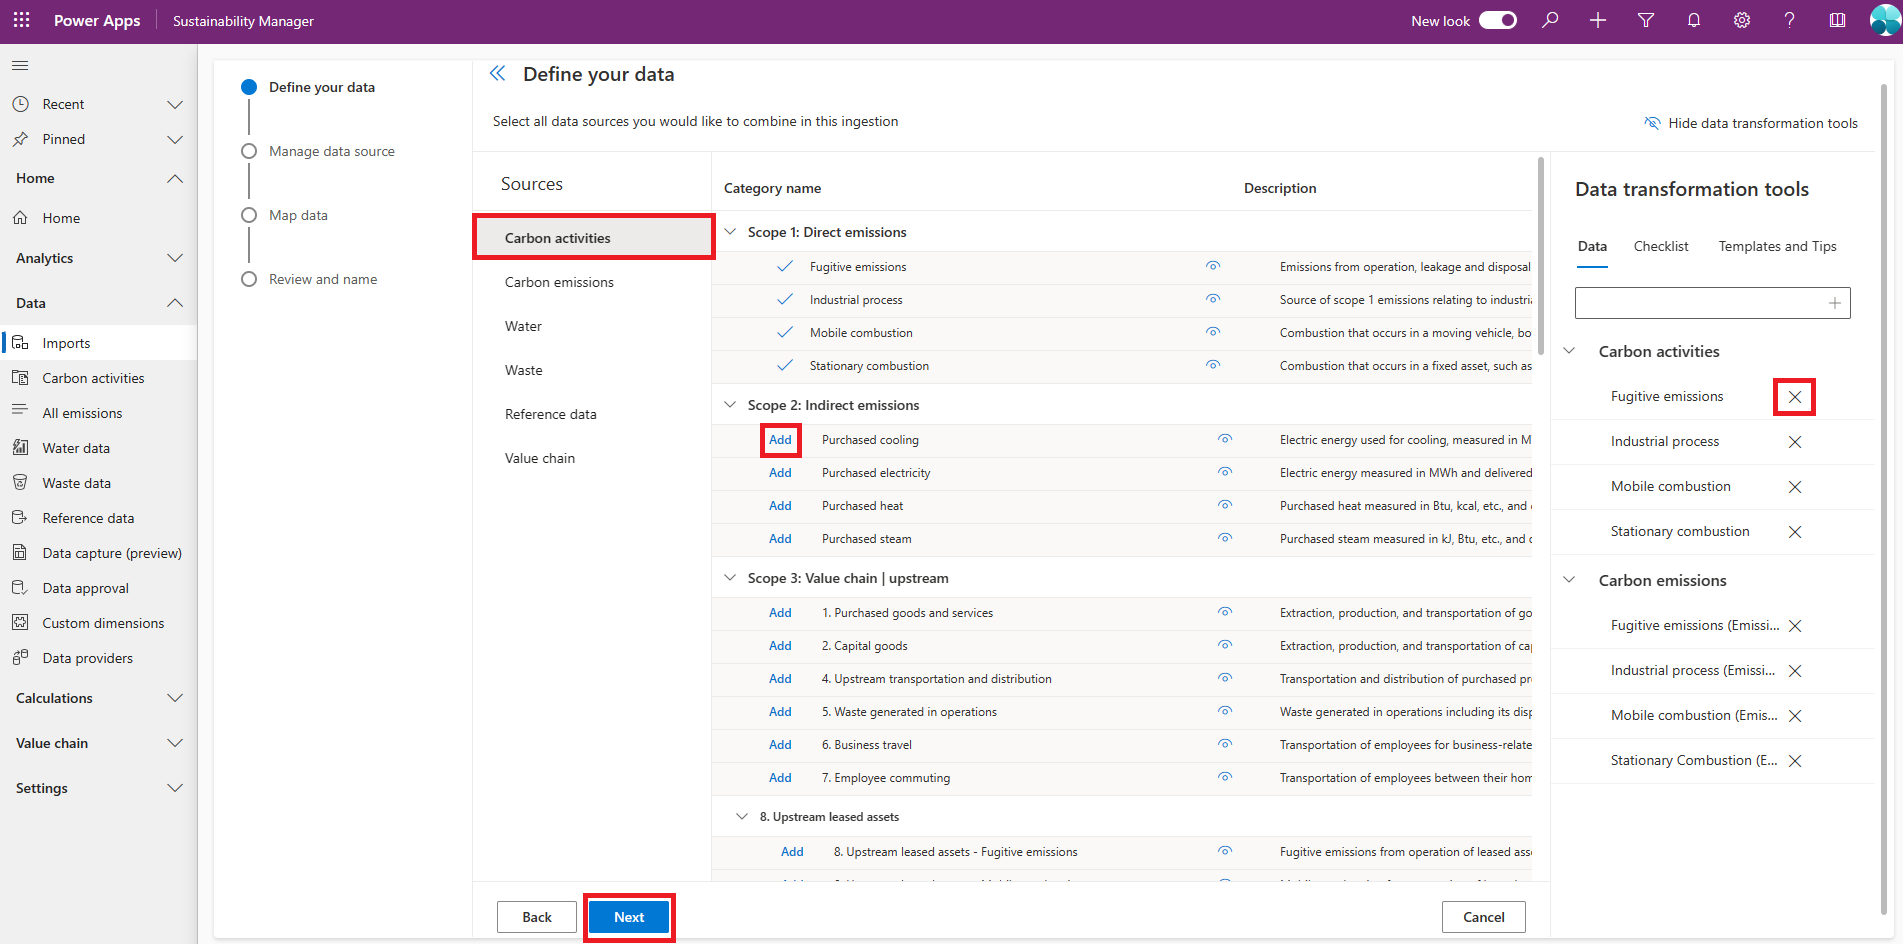Remove Stationary Combustion (E... entry
1903x944 pixels.
(x=1795, y=761)
